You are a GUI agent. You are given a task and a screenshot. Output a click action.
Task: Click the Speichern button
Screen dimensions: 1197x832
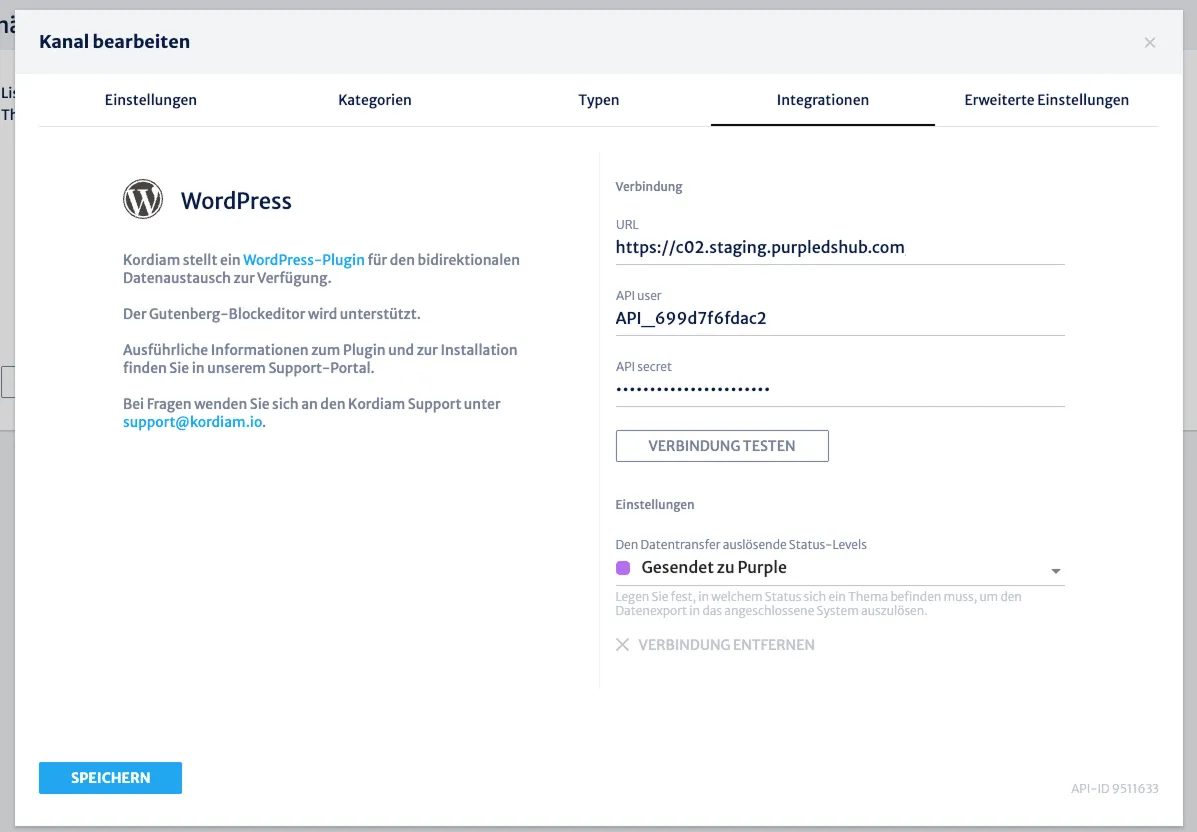110,778
